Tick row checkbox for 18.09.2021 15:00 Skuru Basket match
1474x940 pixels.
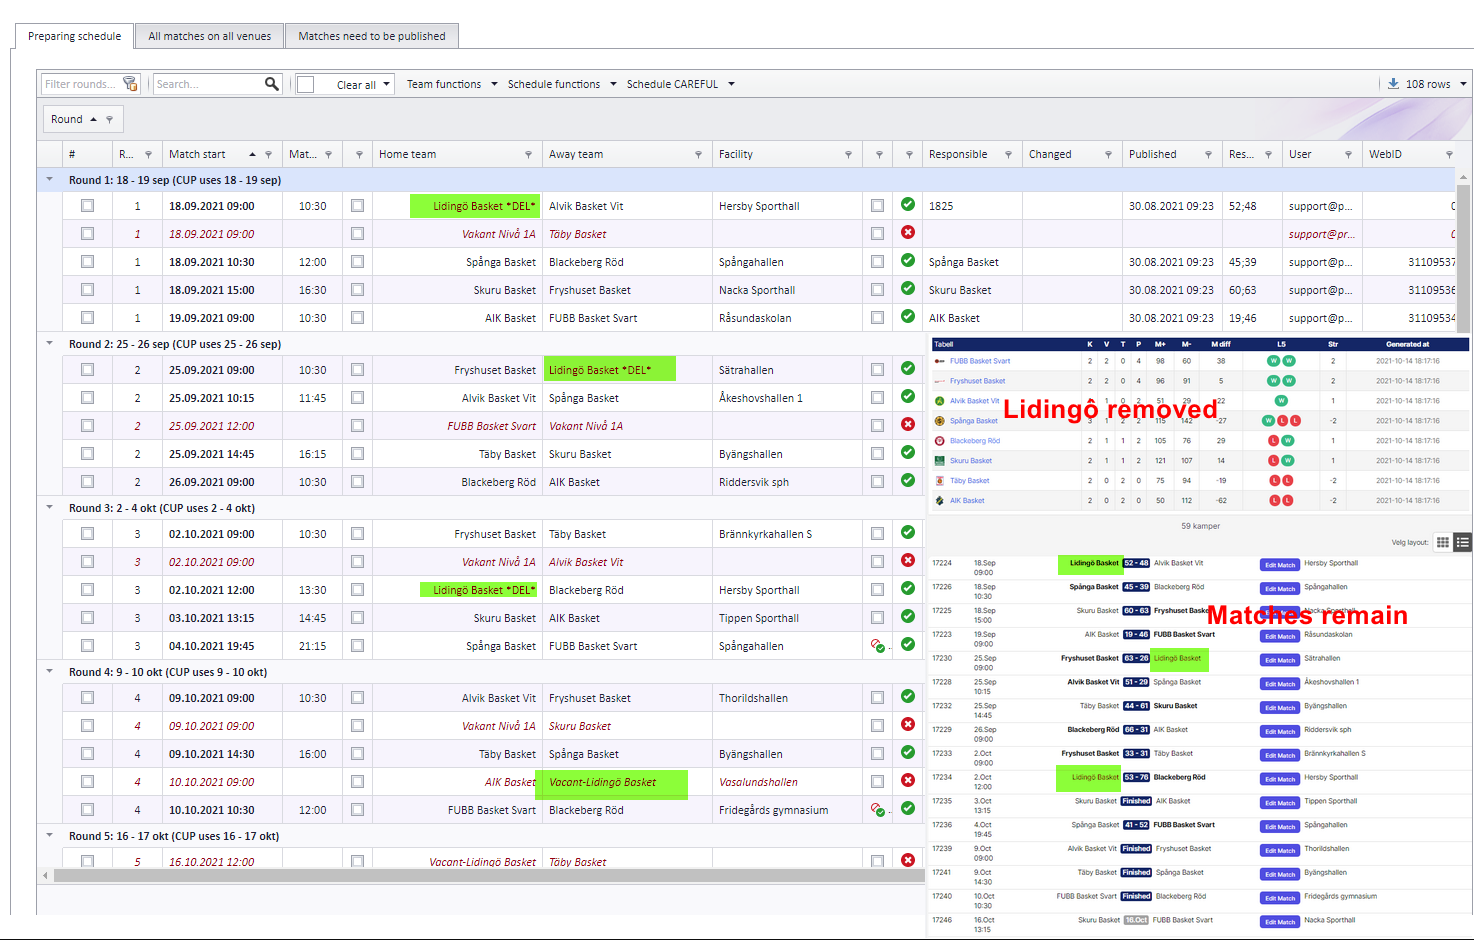coord(87,290)
